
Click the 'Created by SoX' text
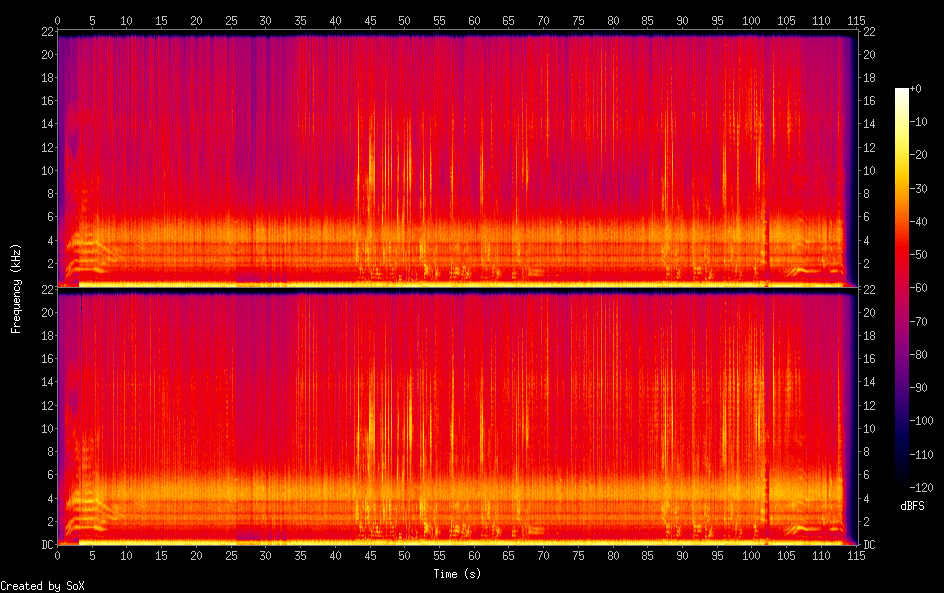pyautogui.click(x=41, y=585)
